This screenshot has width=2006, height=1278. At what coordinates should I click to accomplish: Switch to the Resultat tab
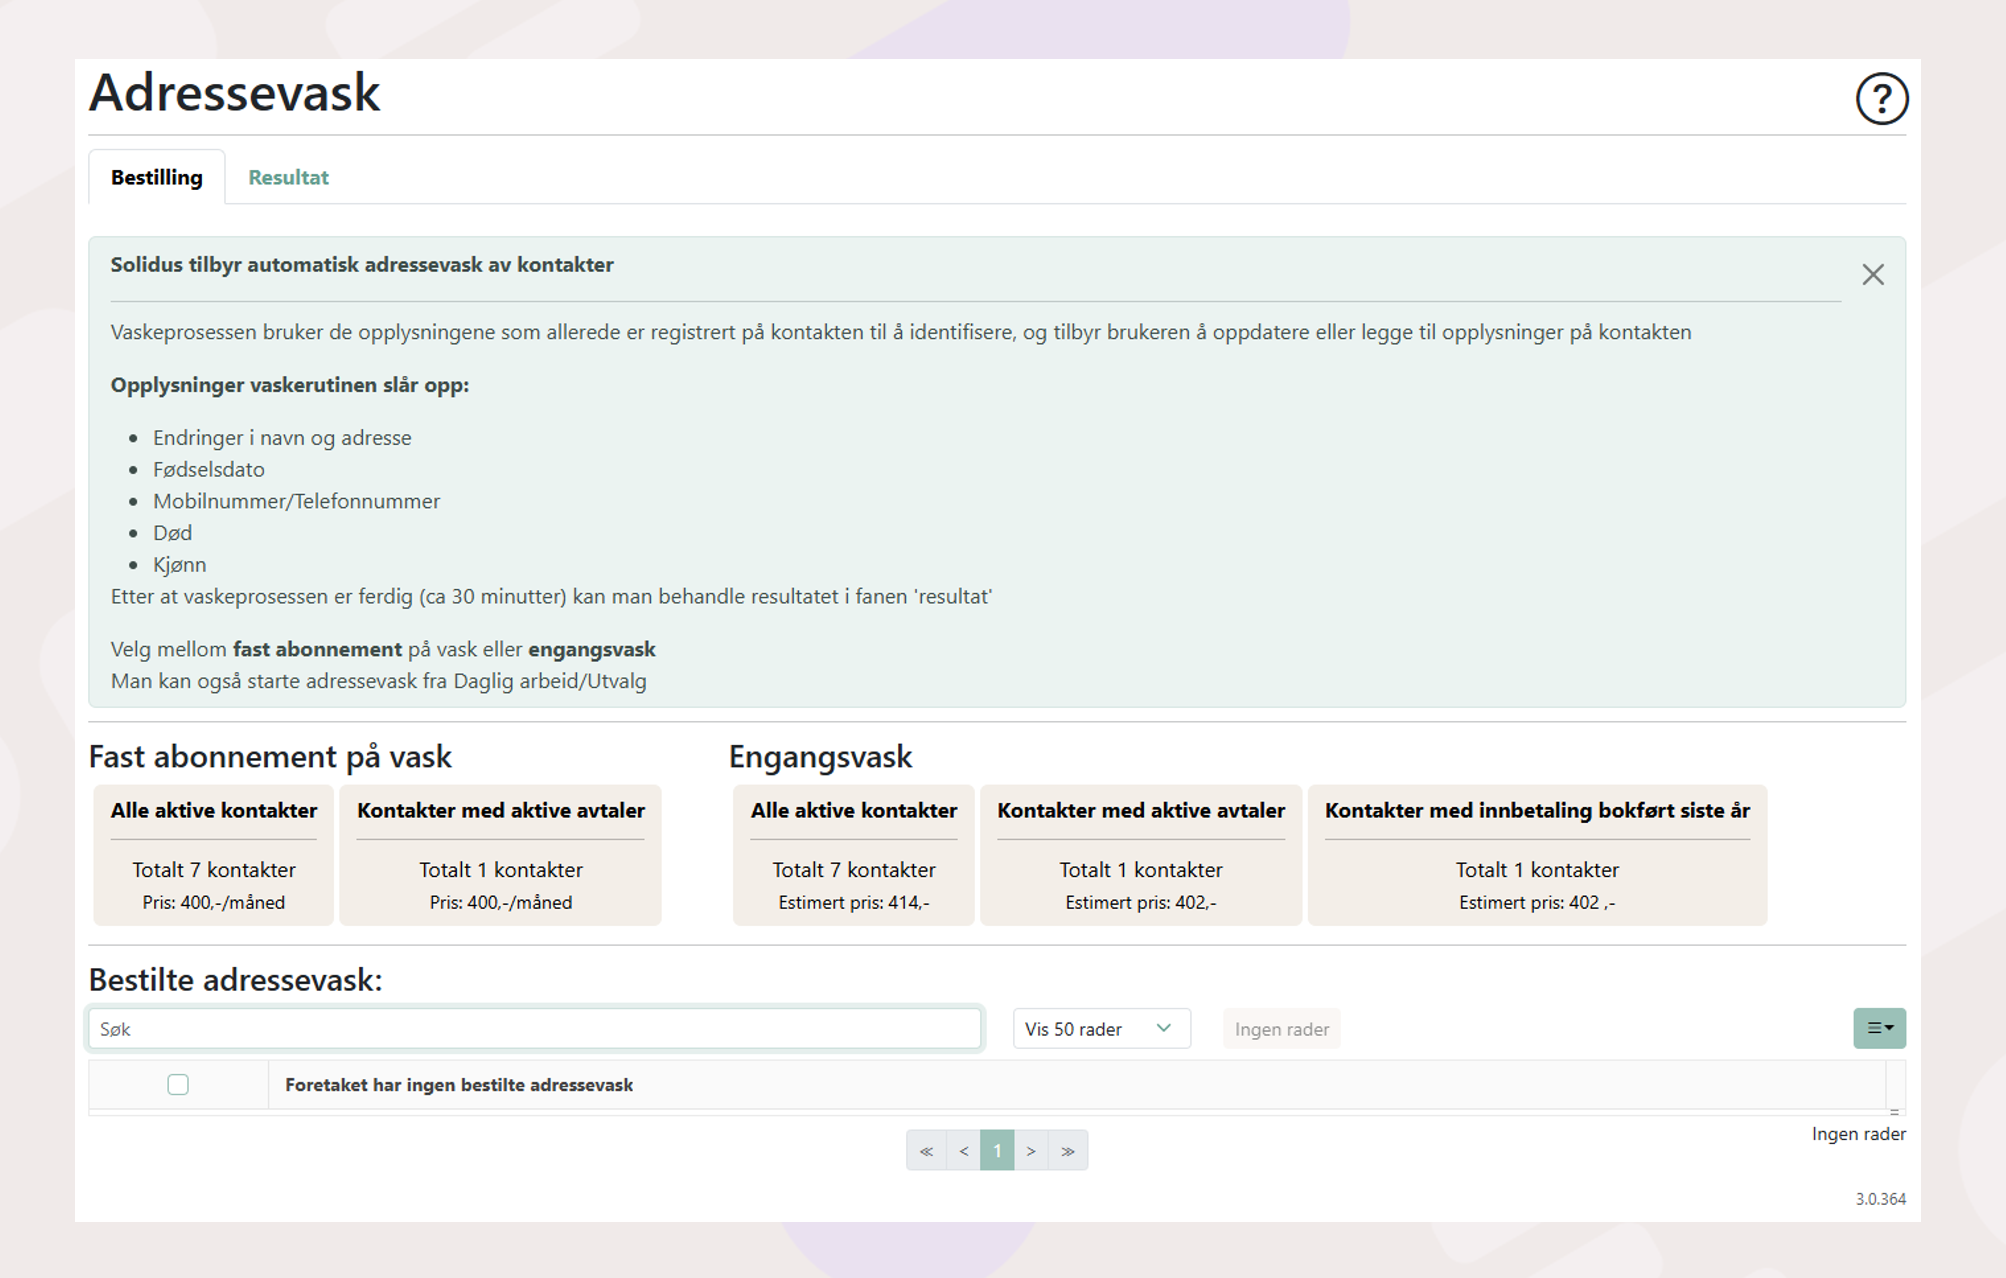click(x=288, y=177)
